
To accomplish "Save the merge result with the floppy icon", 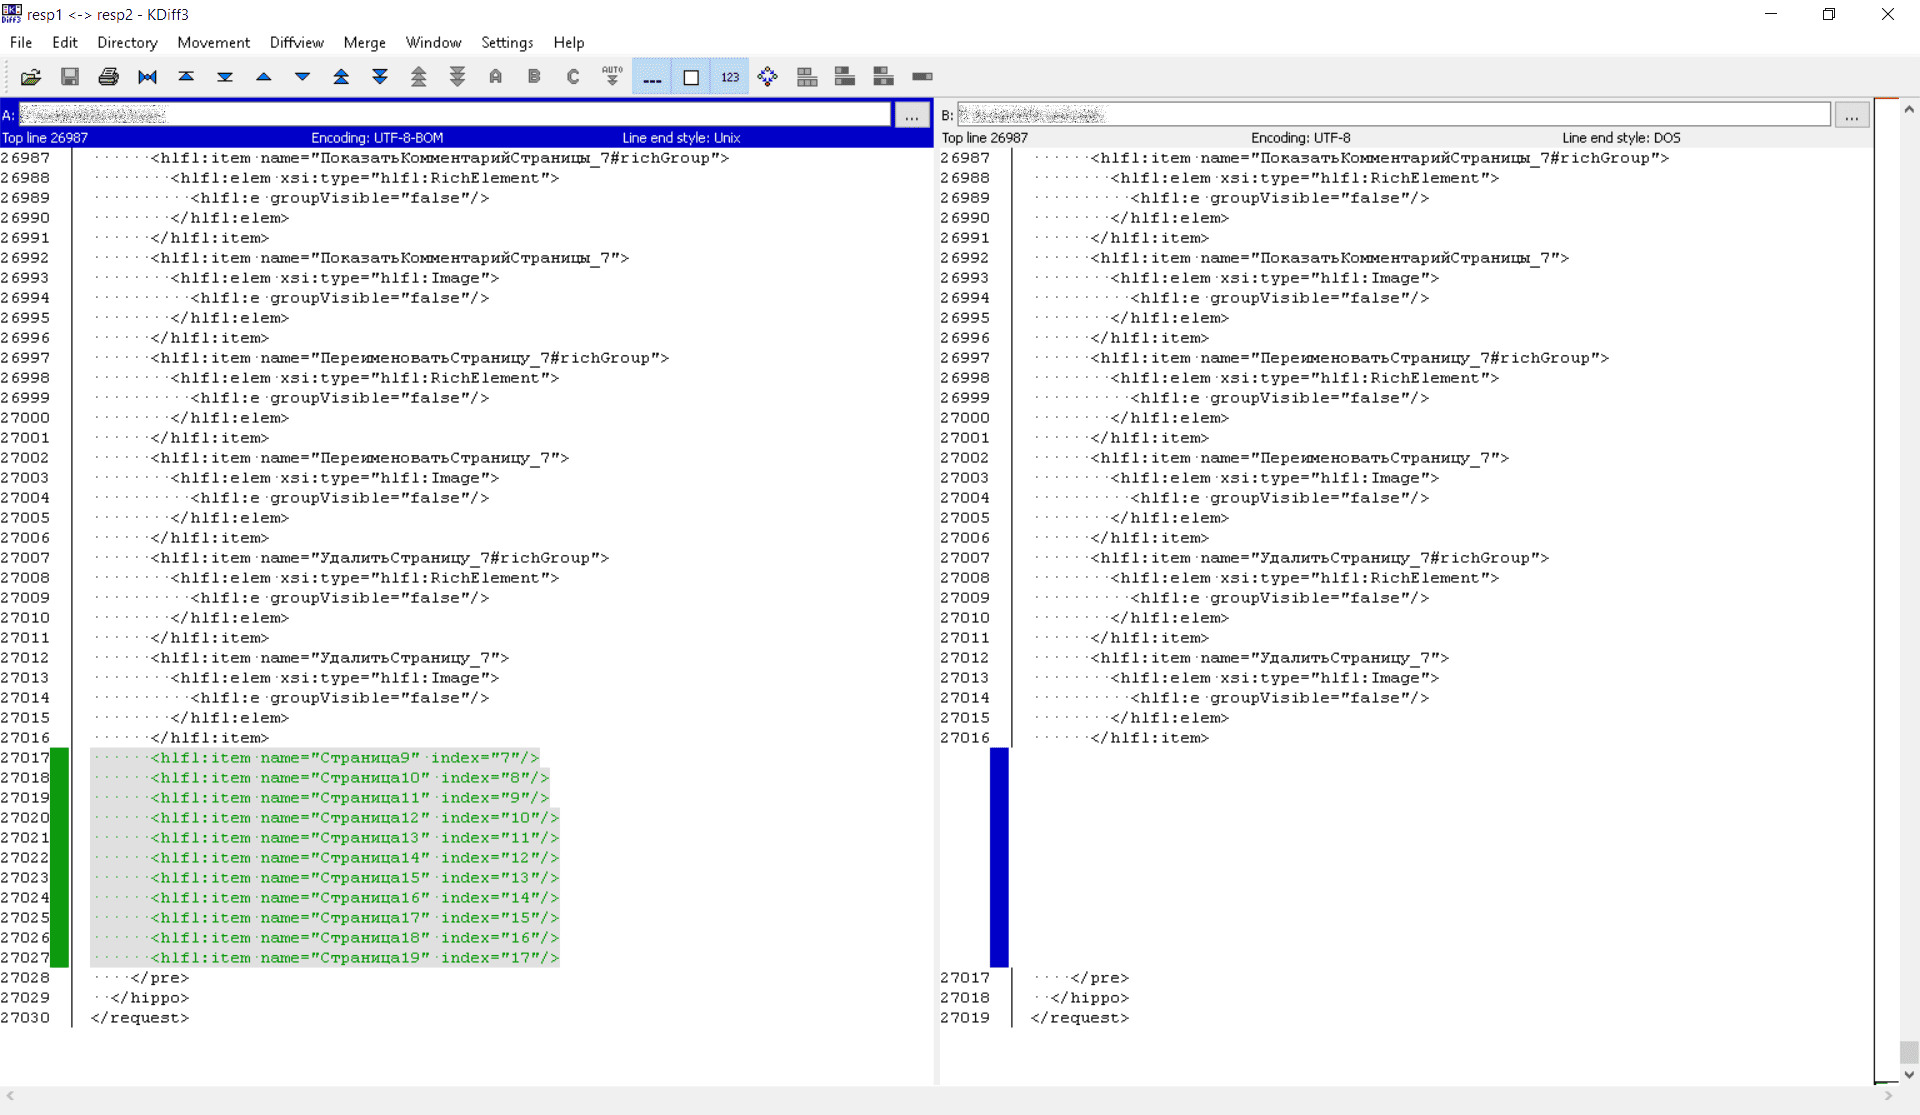I will (x=70, y=77).
